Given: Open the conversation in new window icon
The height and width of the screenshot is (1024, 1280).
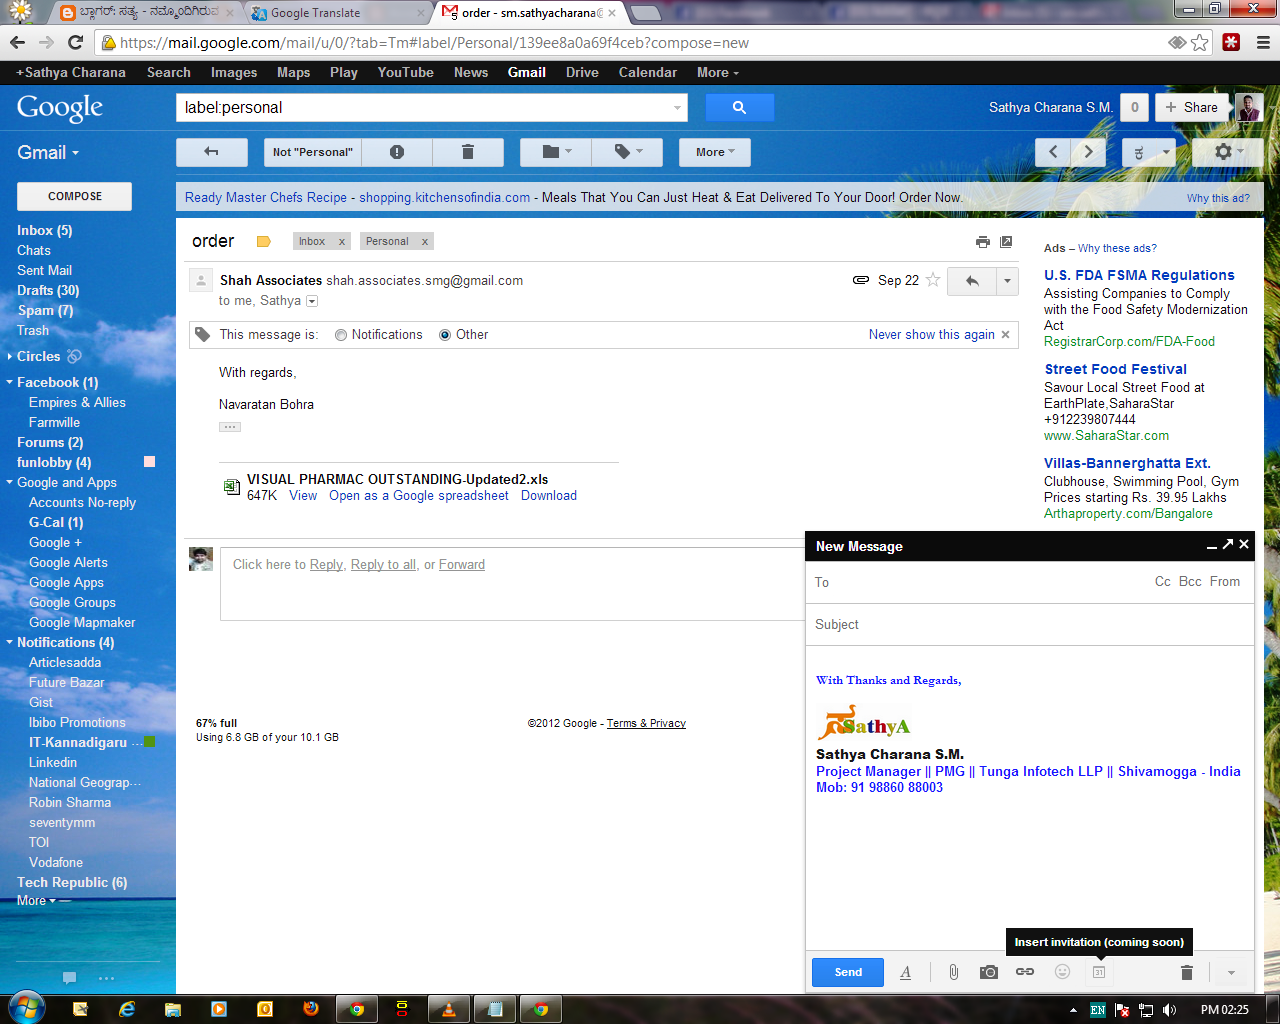Looking at the screenshot, I should [1006, 242].
